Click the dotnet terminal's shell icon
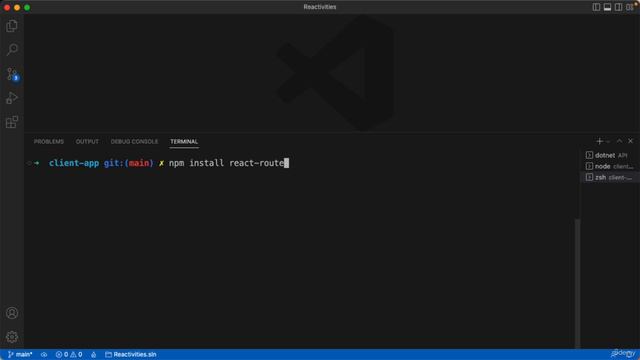 pos(589,155)
